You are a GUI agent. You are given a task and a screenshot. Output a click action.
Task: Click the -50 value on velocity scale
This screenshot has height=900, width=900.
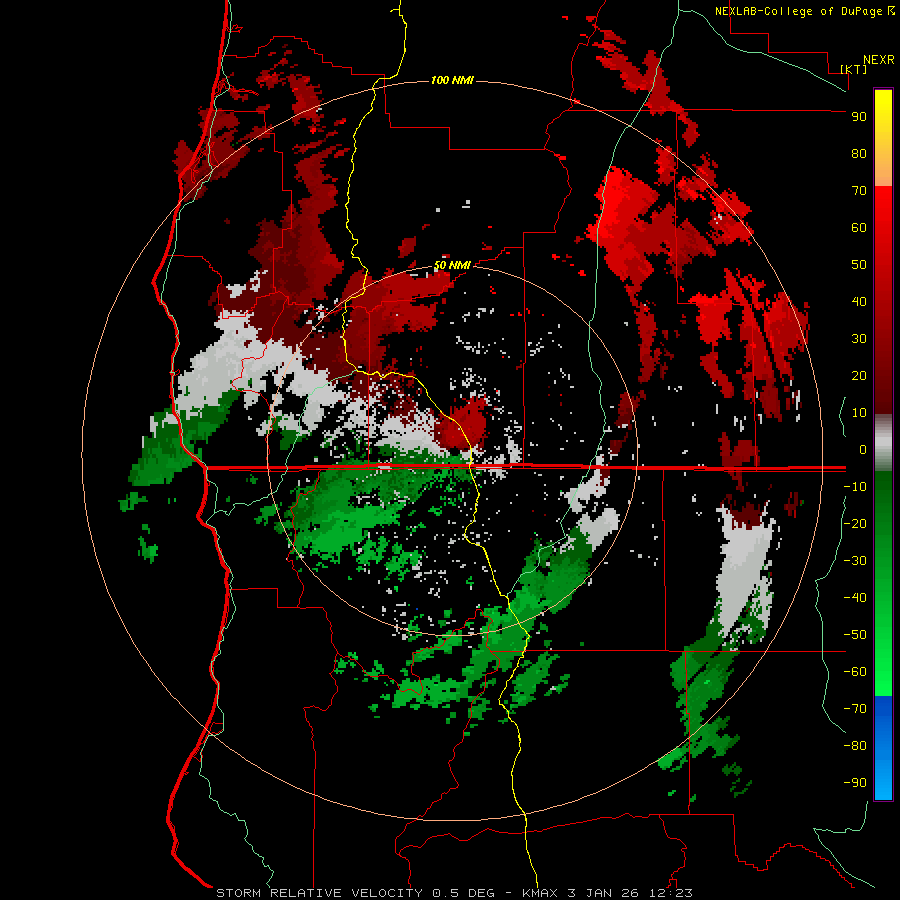coord(855,635)
